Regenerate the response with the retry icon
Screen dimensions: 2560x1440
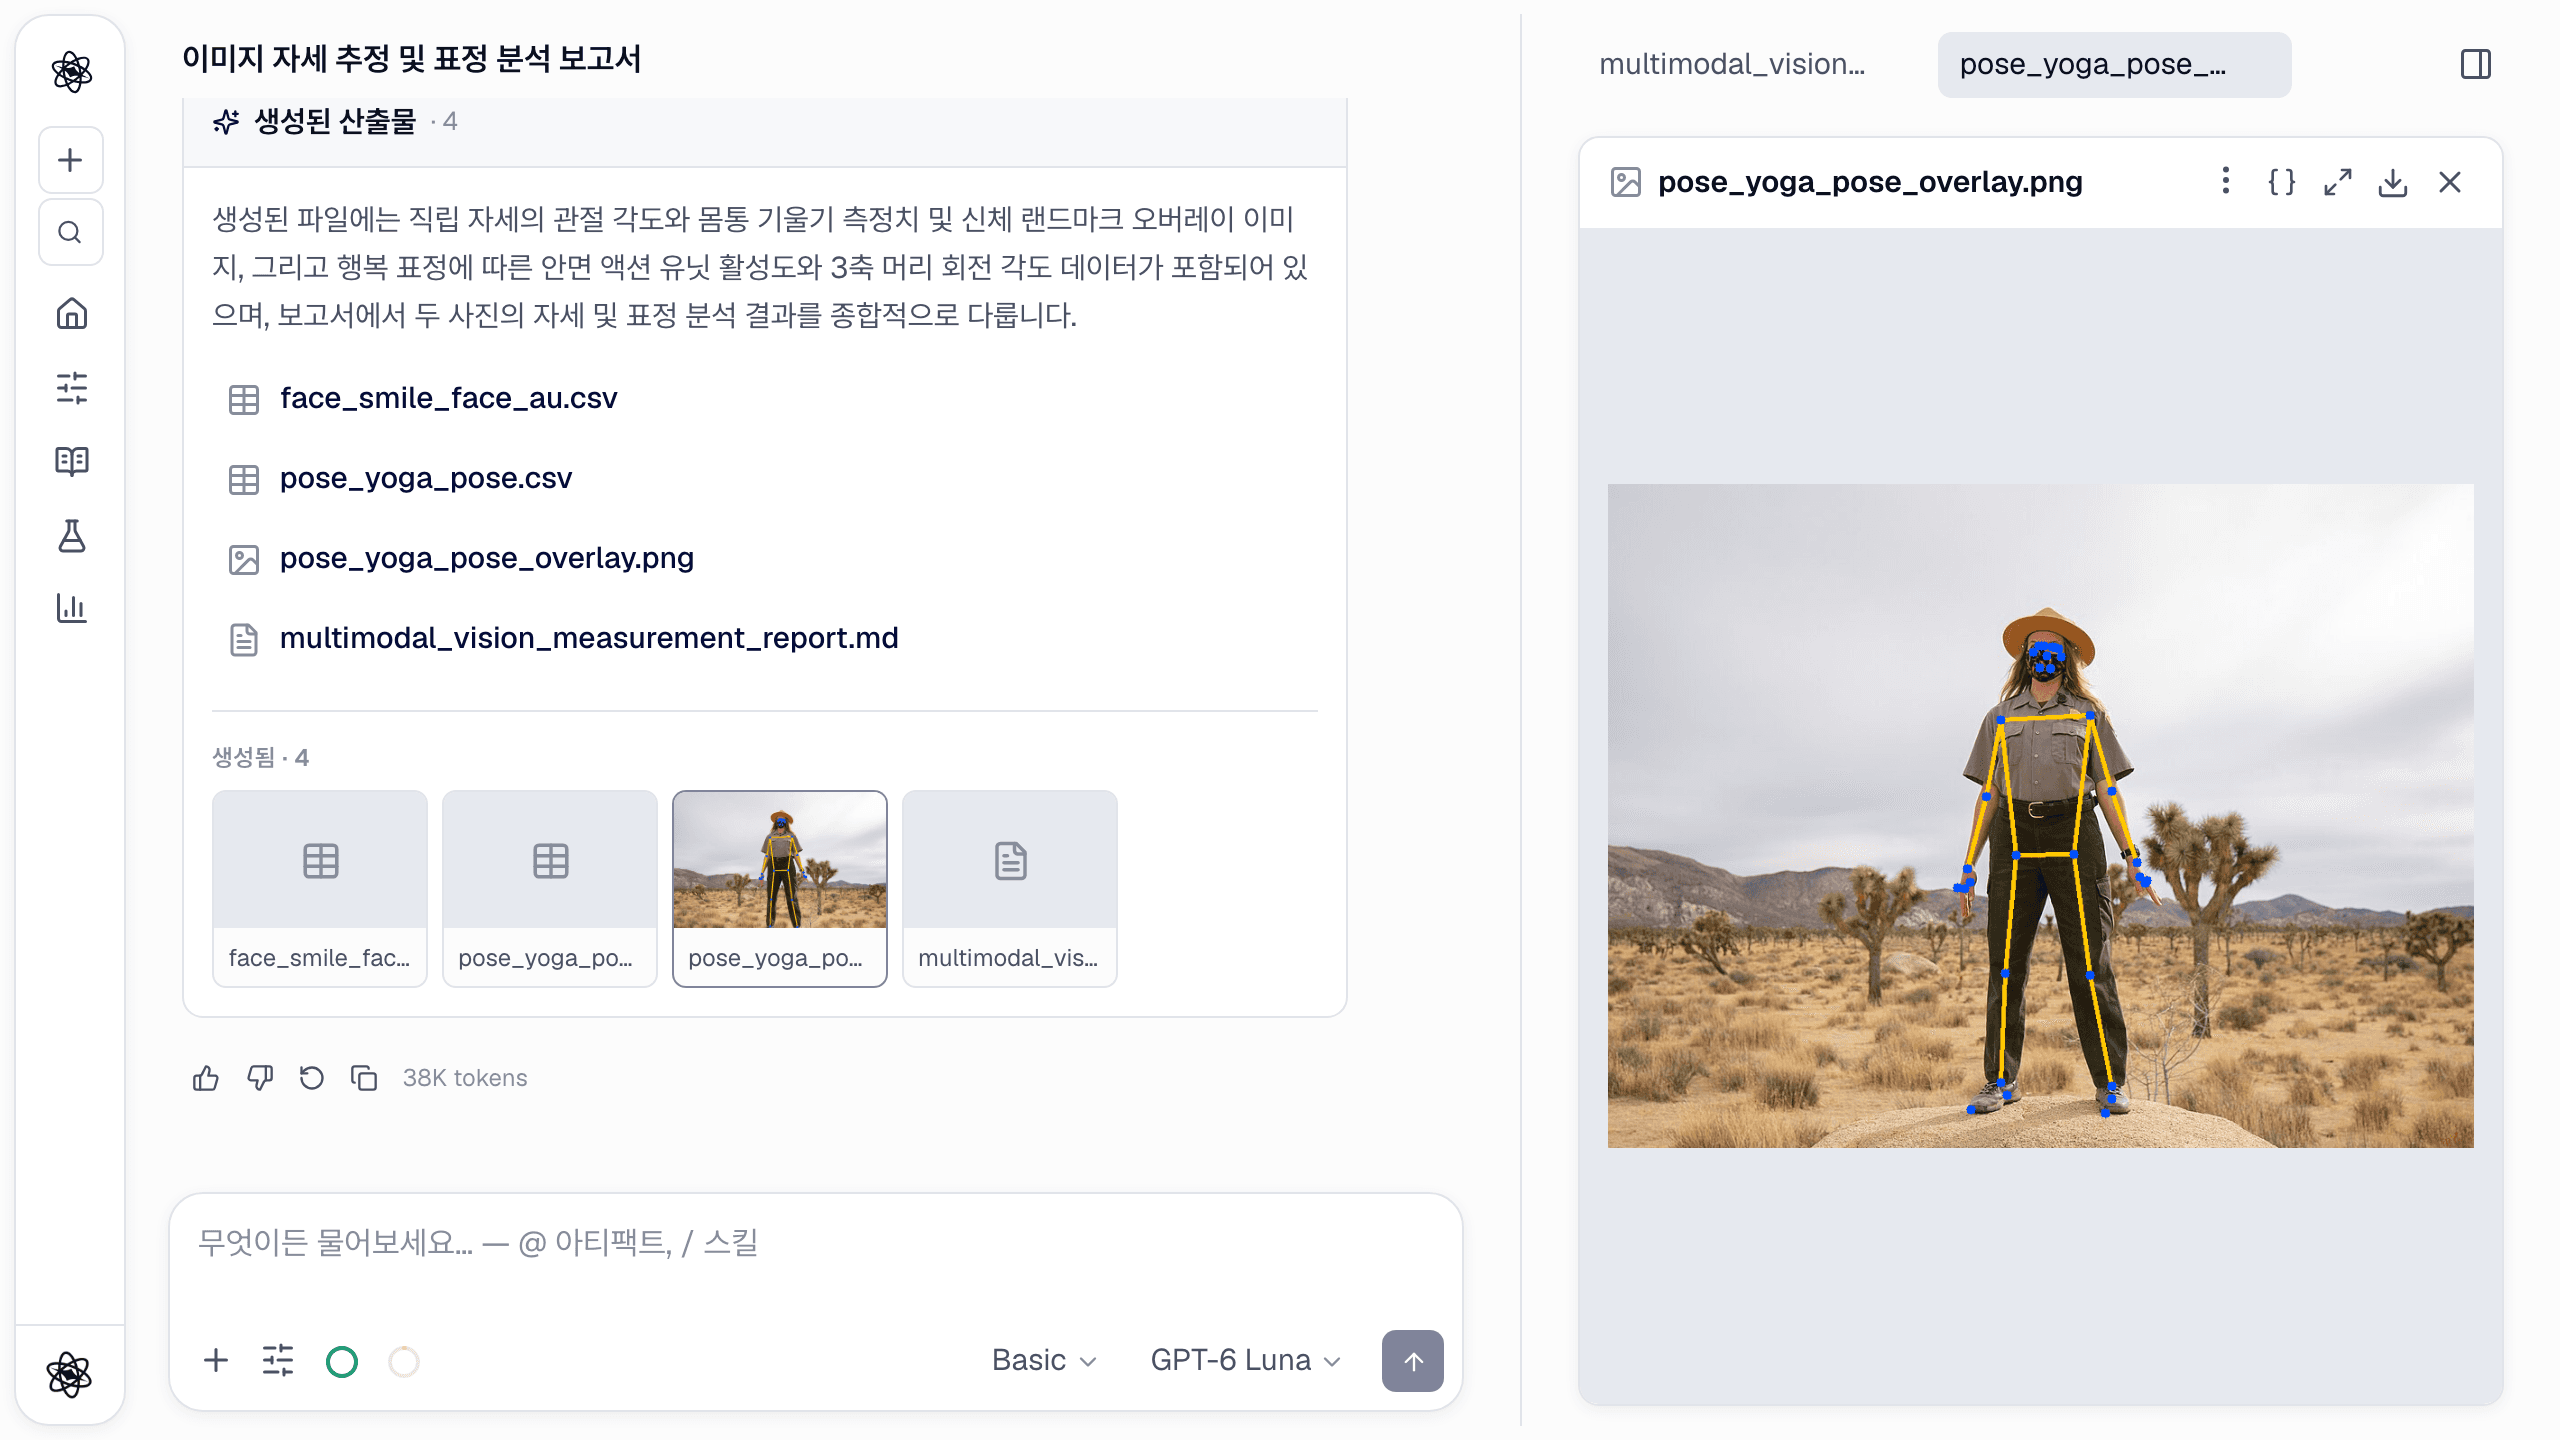click(312, 1078)
